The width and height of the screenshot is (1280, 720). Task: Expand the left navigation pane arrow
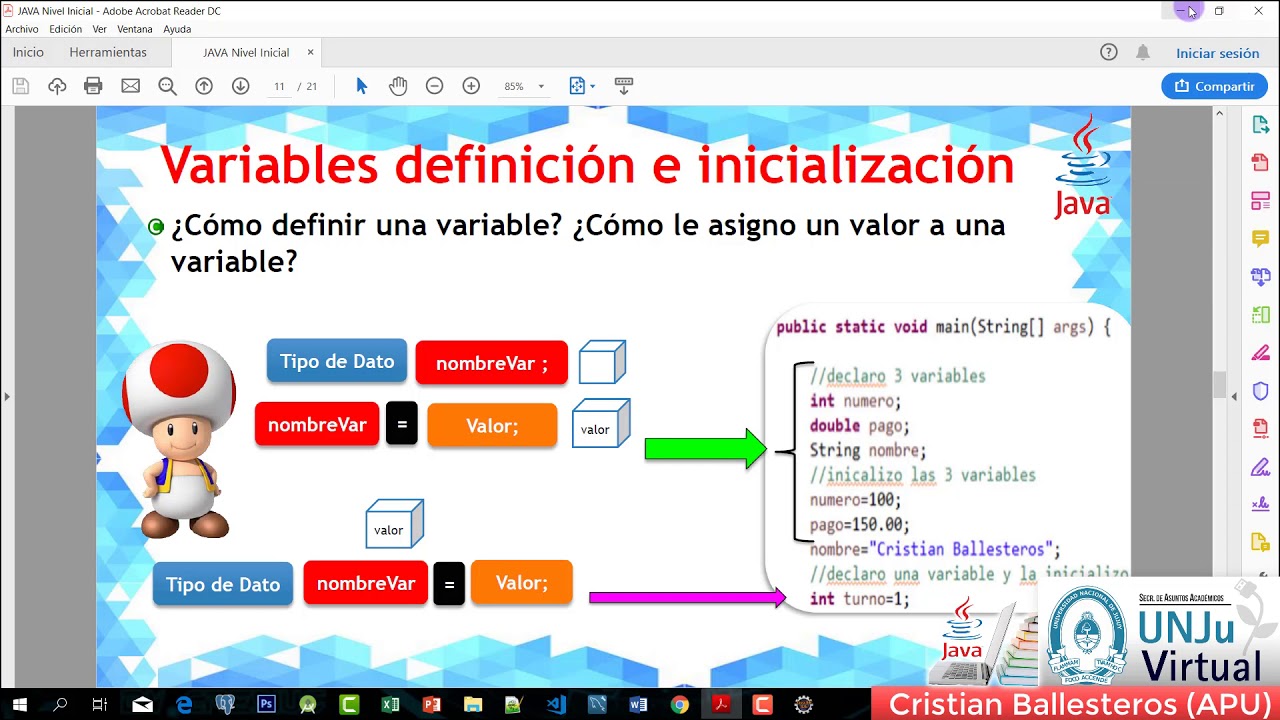click(x=6, y=396)
